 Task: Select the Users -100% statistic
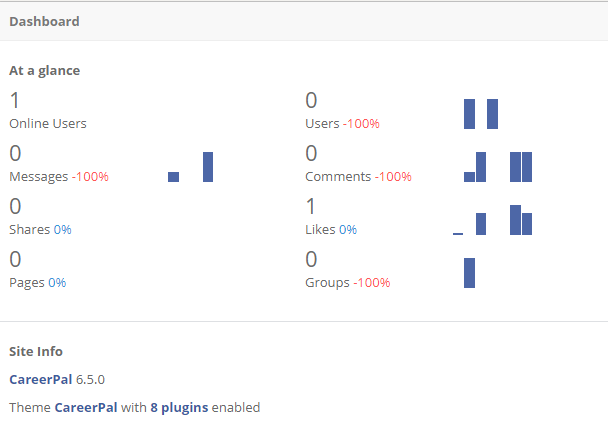342,123
